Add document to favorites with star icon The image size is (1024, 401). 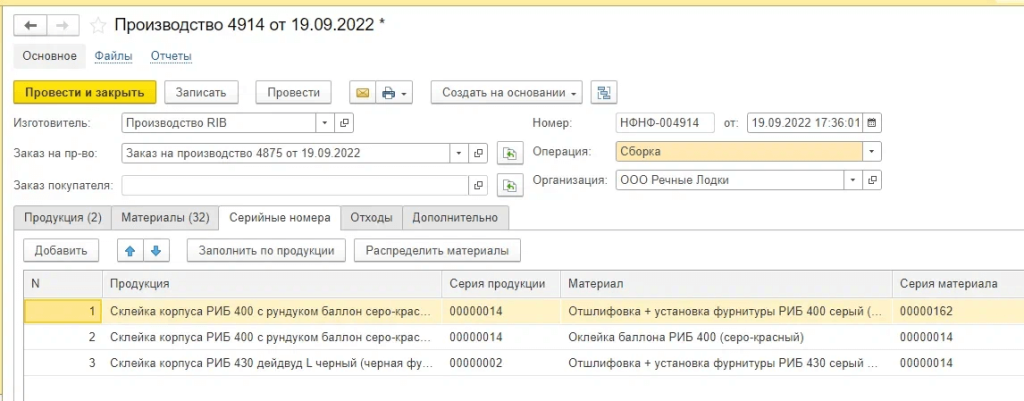pos(98,24)
